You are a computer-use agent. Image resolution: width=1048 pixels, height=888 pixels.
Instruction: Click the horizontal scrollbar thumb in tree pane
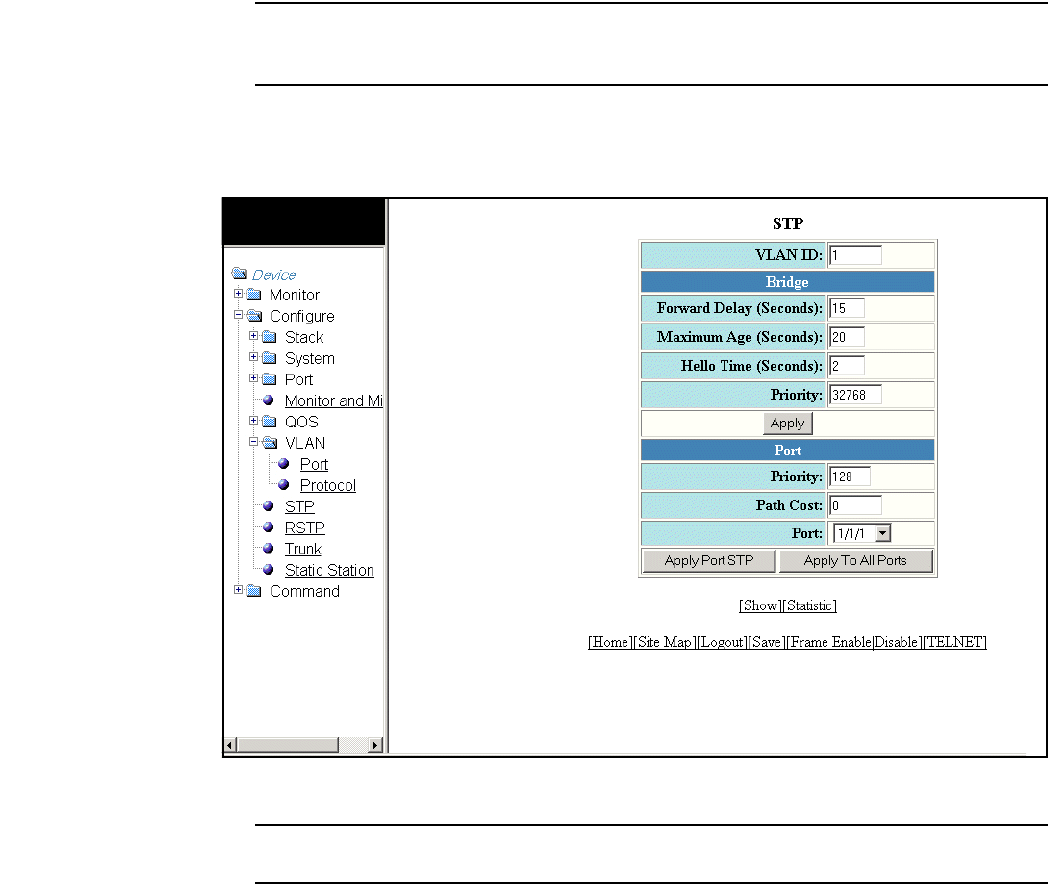tap(288, 745)
